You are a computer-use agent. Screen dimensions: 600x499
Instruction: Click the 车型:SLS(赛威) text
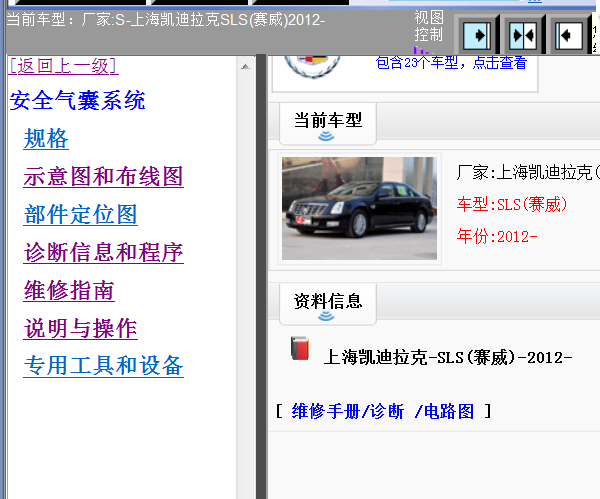[x=512, y=204]
